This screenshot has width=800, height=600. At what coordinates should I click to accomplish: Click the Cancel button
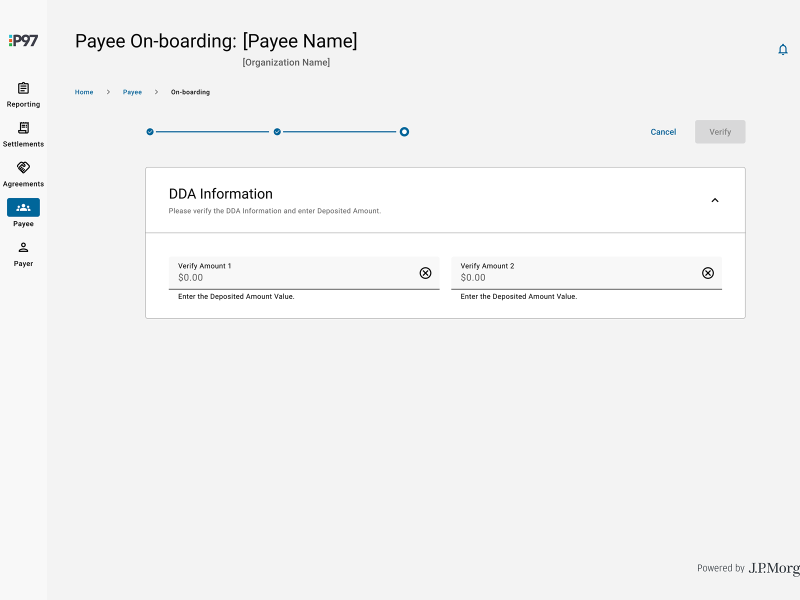[x=663, y=131]
